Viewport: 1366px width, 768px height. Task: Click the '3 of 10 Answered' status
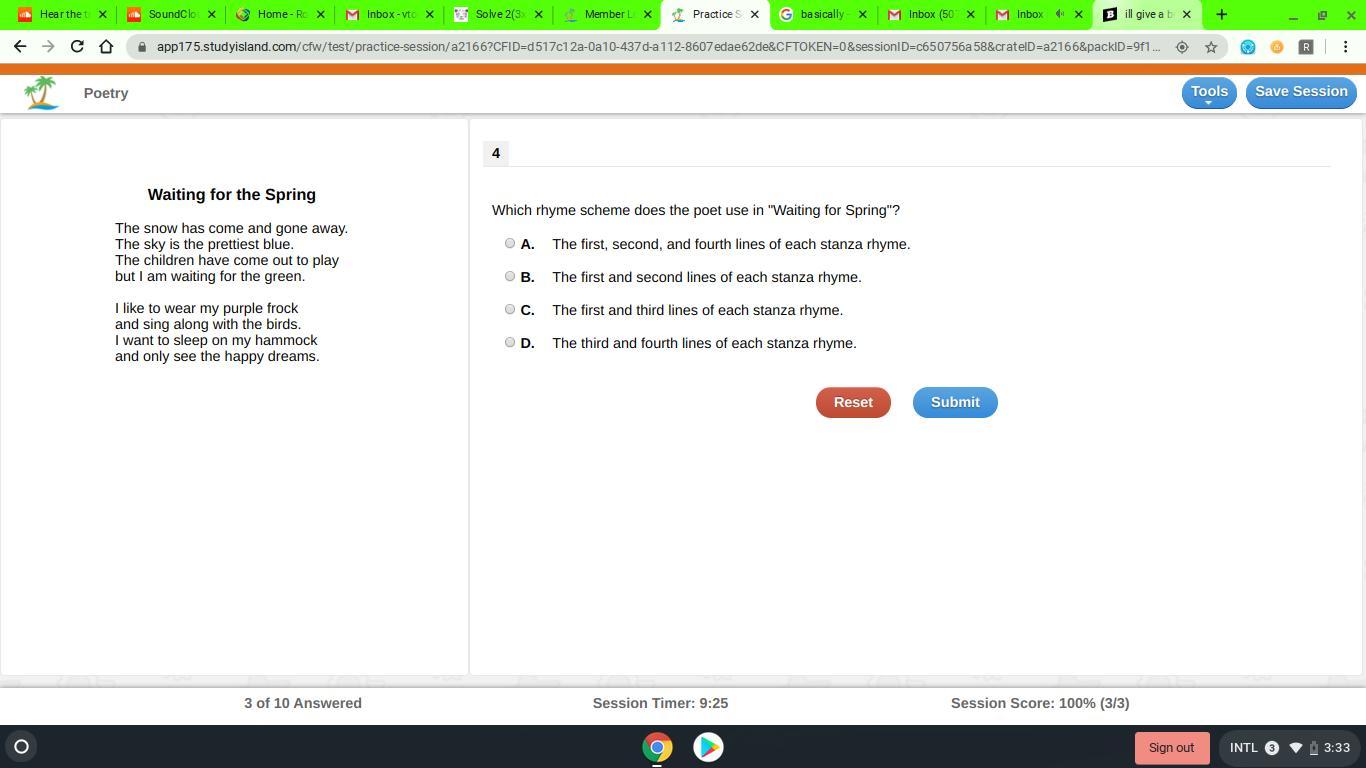click(303, 703)
